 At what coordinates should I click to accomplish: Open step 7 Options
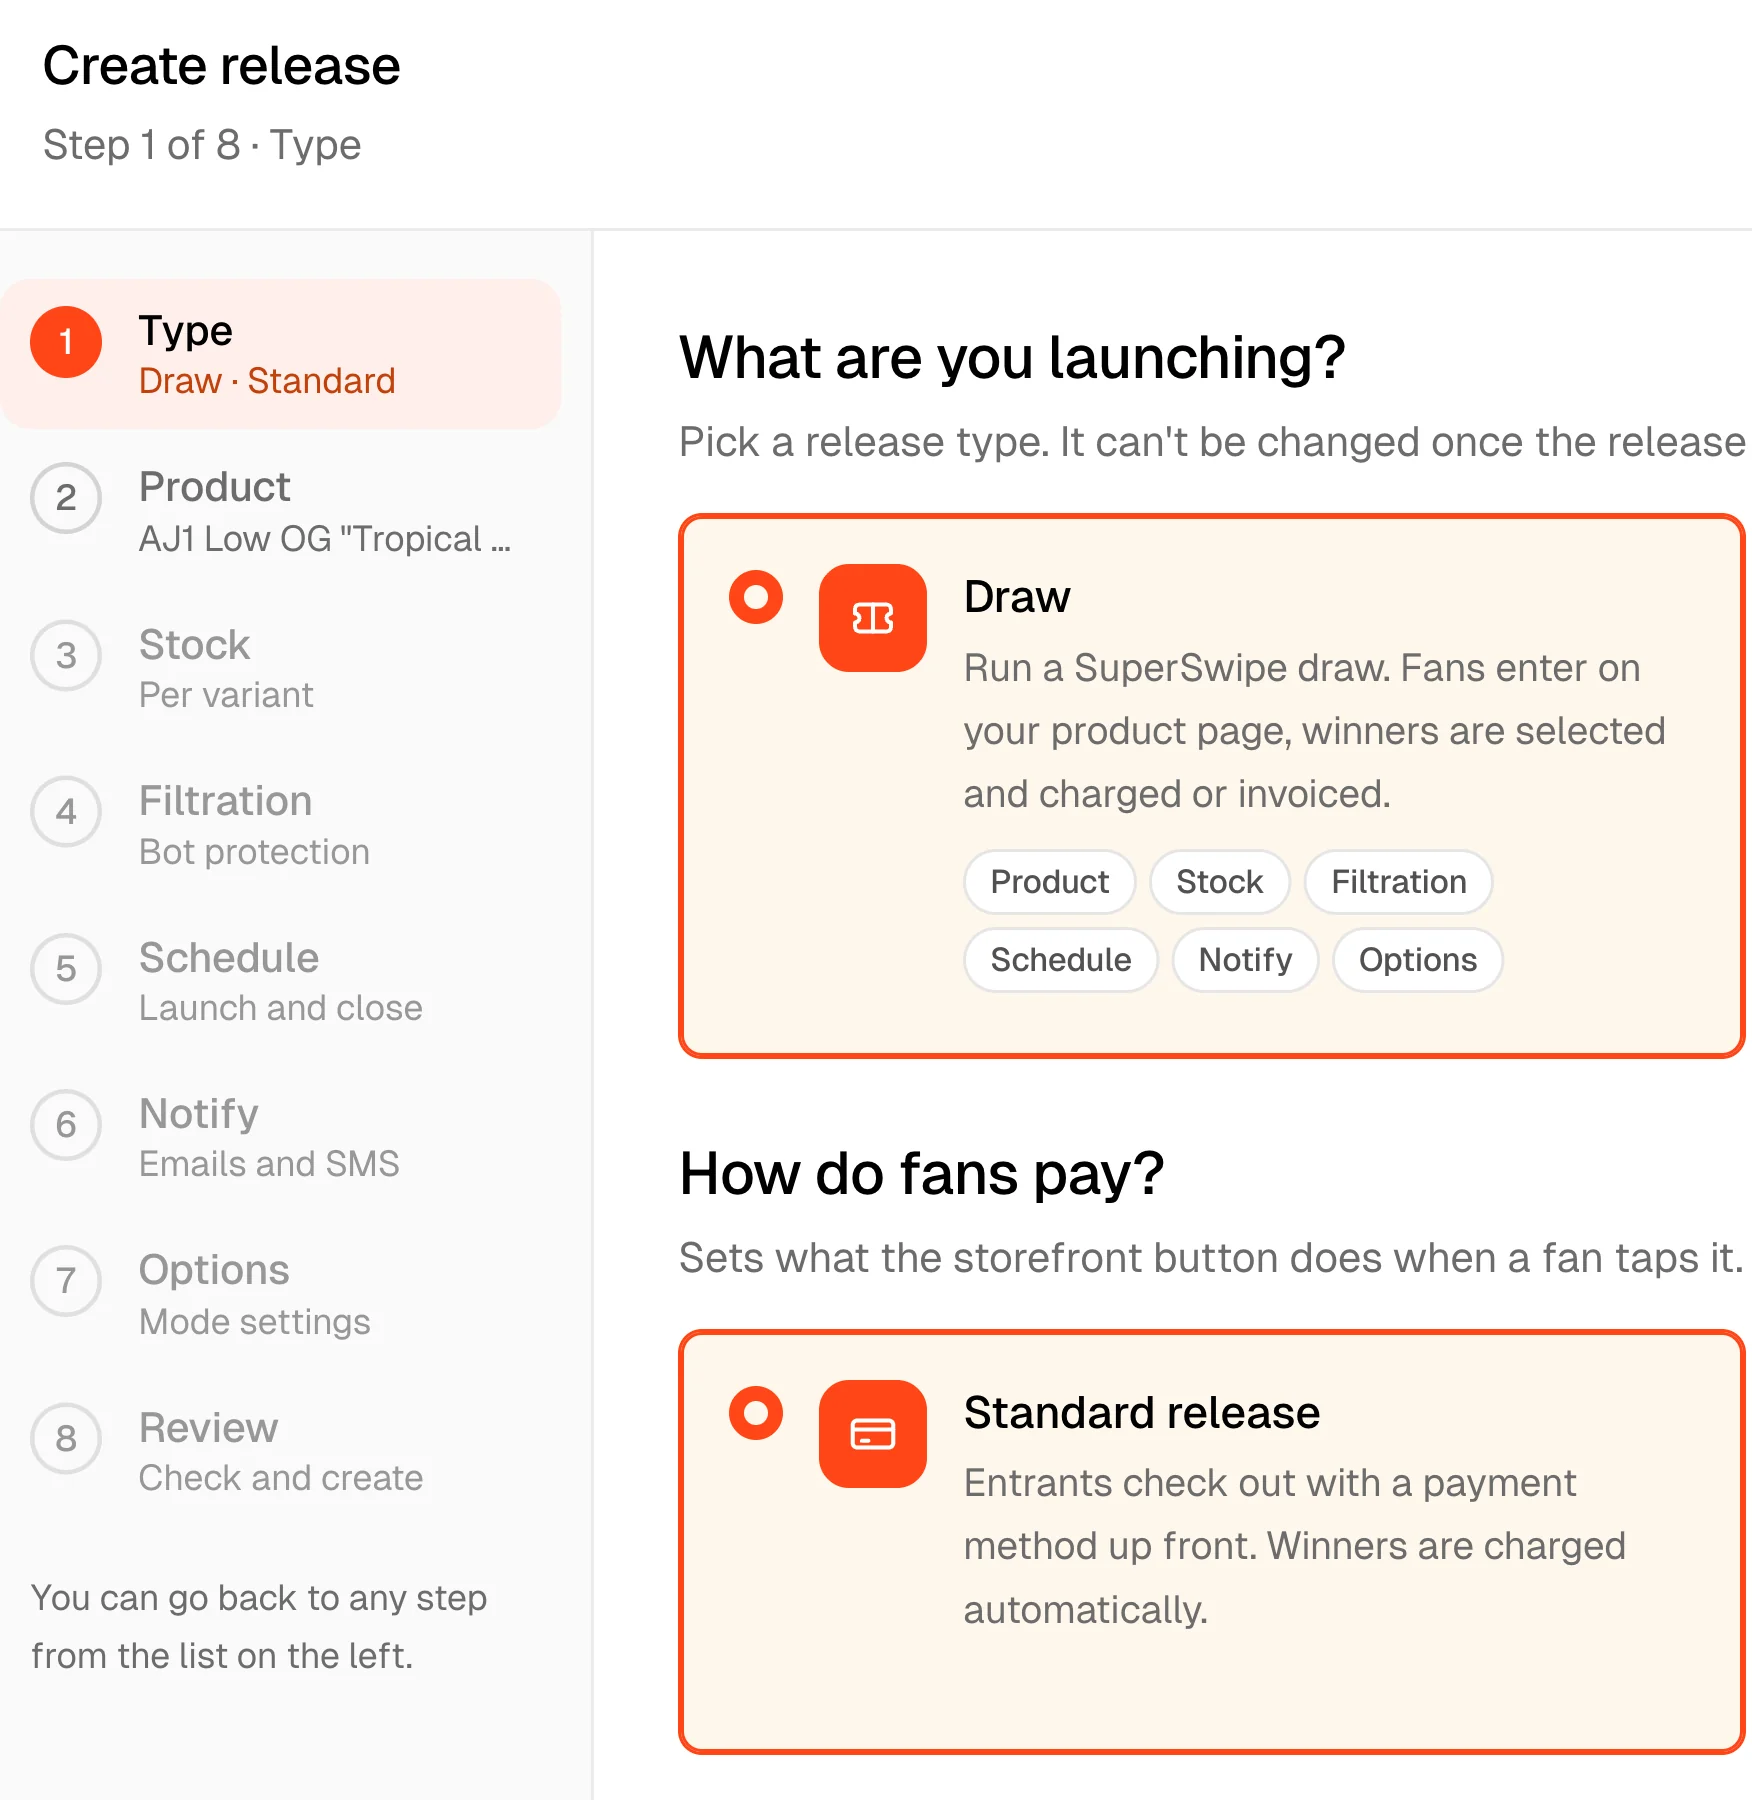[281, 1294]
